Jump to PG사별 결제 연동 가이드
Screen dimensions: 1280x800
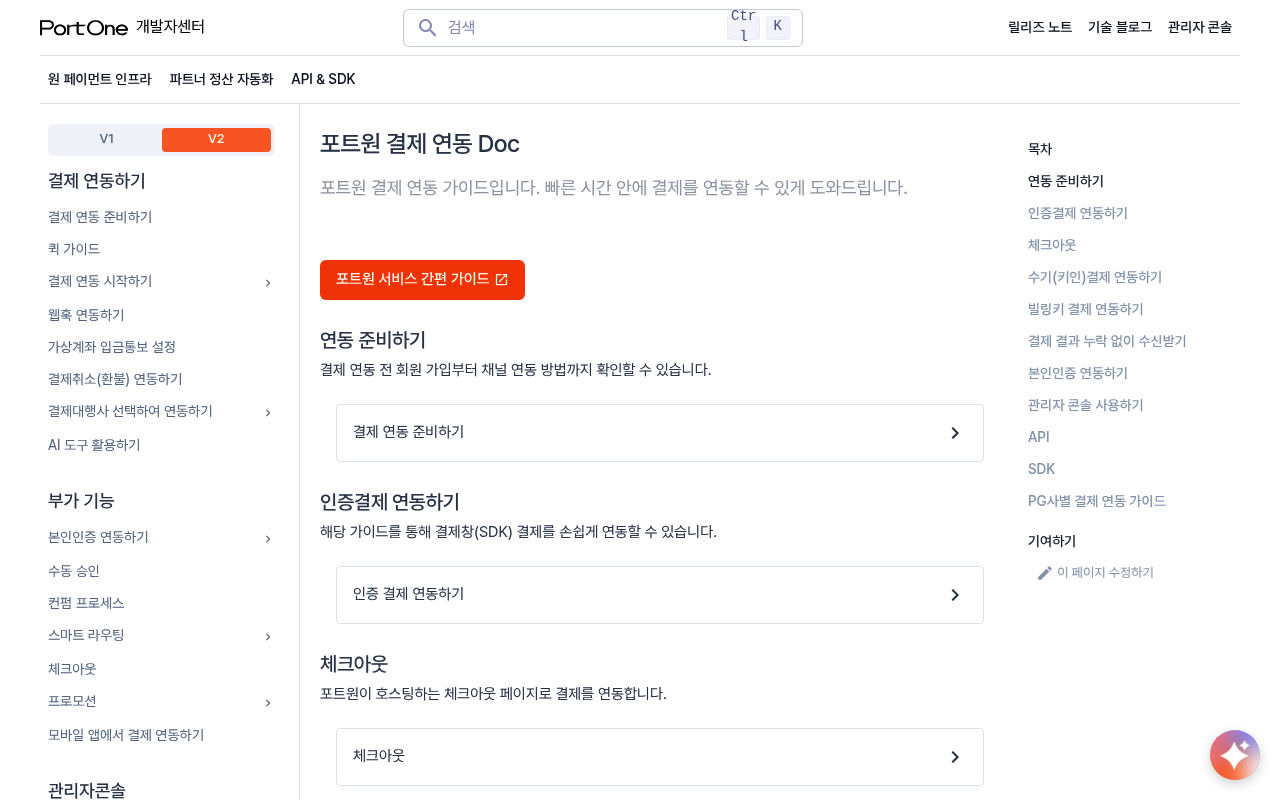tap(1097, 501)
